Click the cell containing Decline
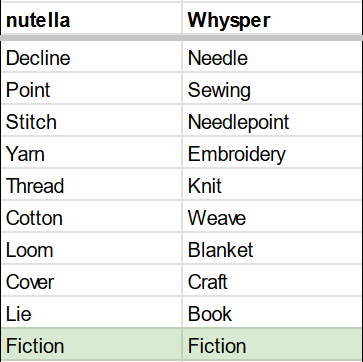 (x=91, y=57)
